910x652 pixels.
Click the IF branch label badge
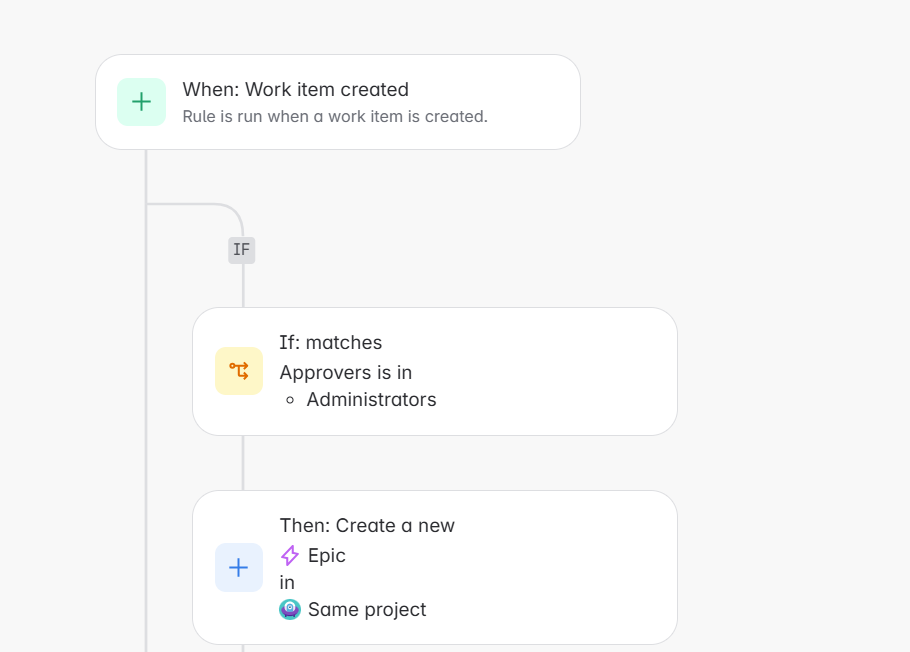point(241,250)
